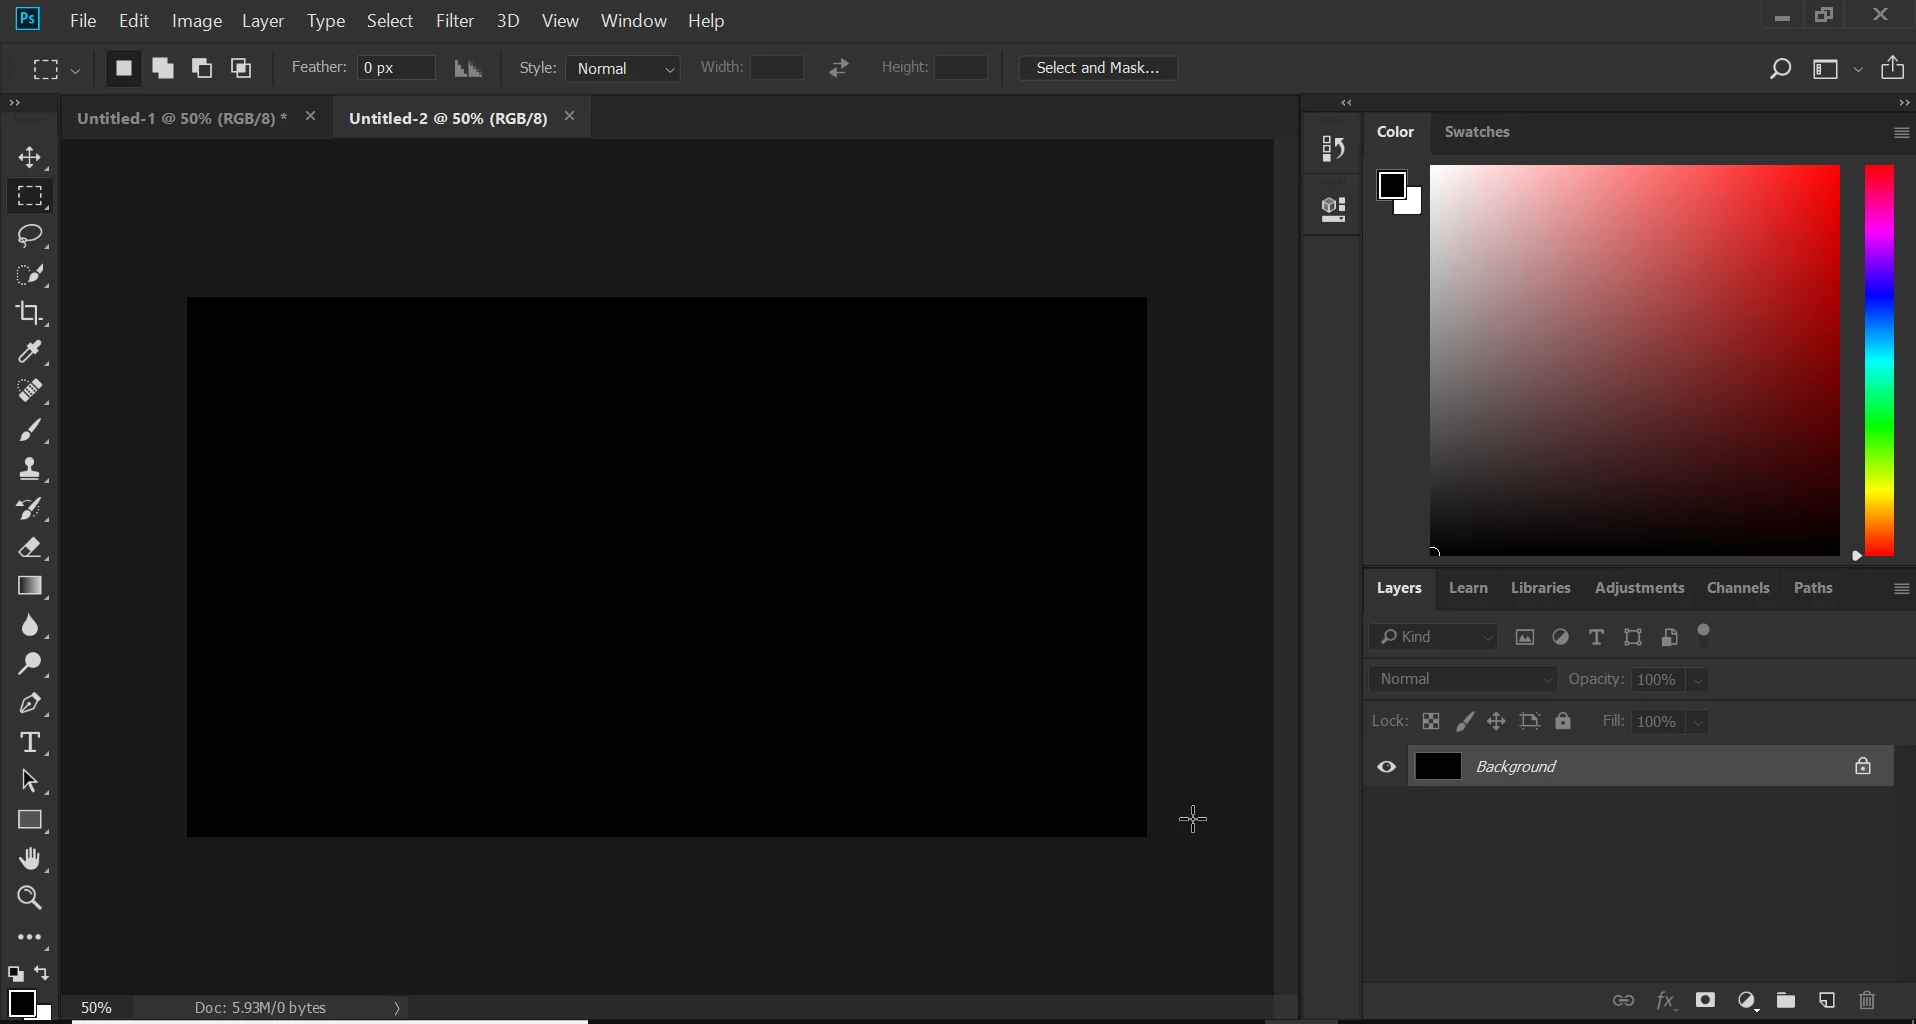Expand the Fill value dropdown arrow
The width and height of the screenshot is (1916, 1024).
tap(1700, 723)
